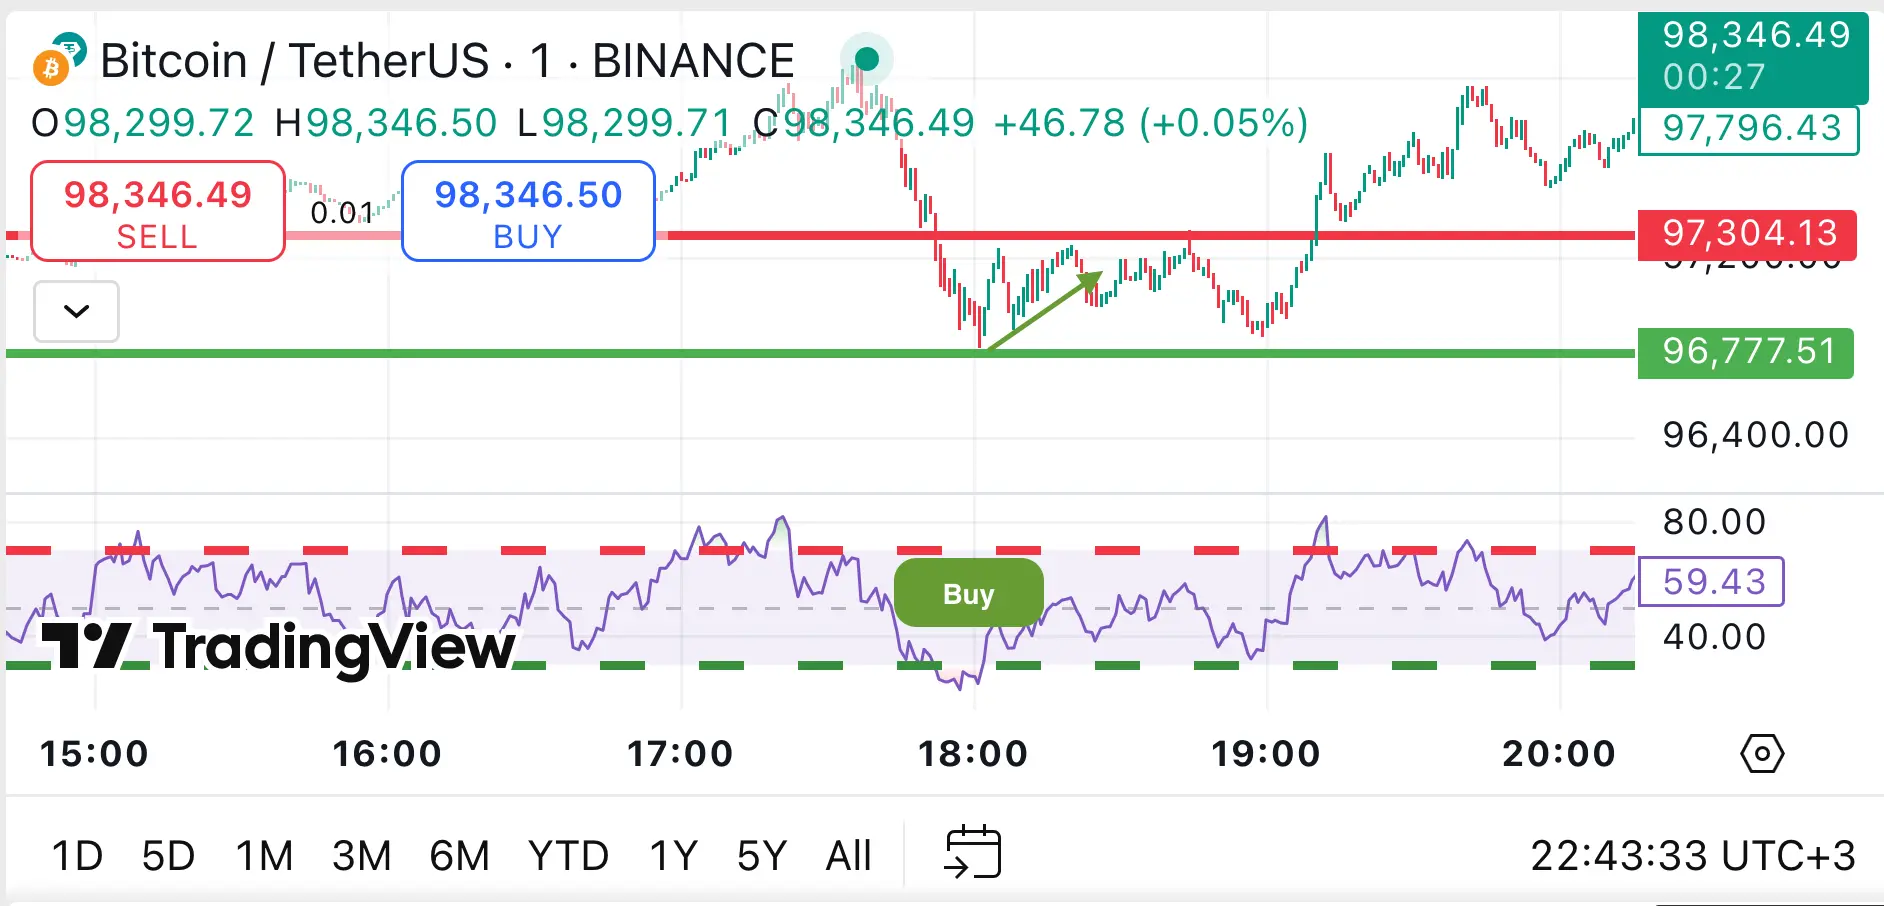This screenshot has width=1884, height=906.
Task: Click the RSI value 59.43 label
Action: [x=1712, y=581]
